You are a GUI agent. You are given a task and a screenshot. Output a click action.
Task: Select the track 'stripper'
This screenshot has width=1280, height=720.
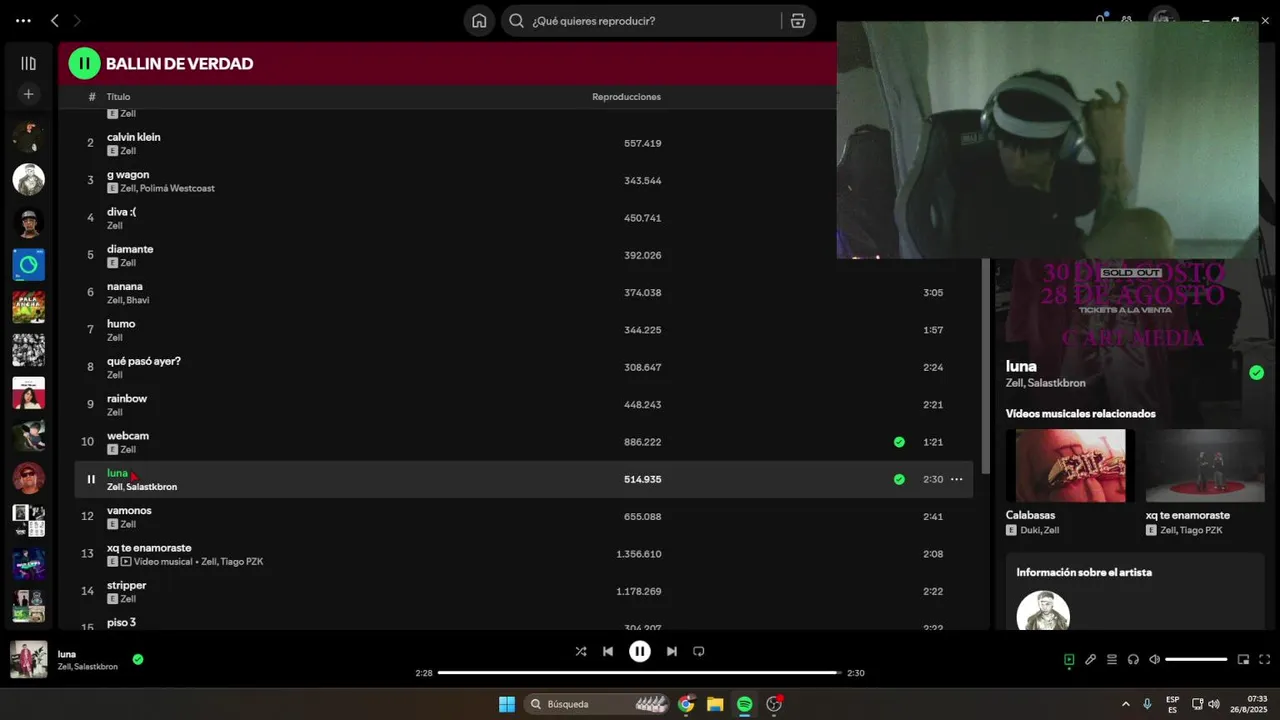(127, 585)
